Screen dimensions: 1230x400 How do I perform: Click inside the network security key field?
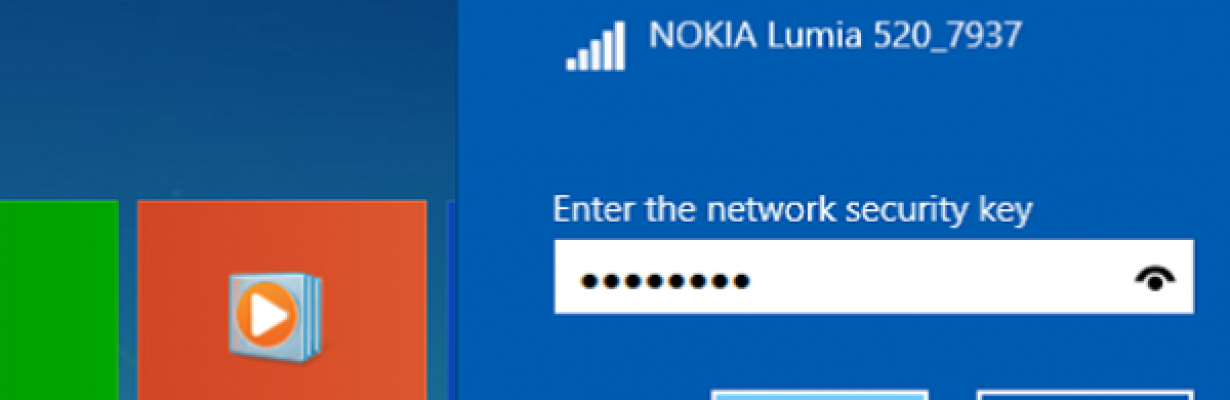click(x=874, y=276)
